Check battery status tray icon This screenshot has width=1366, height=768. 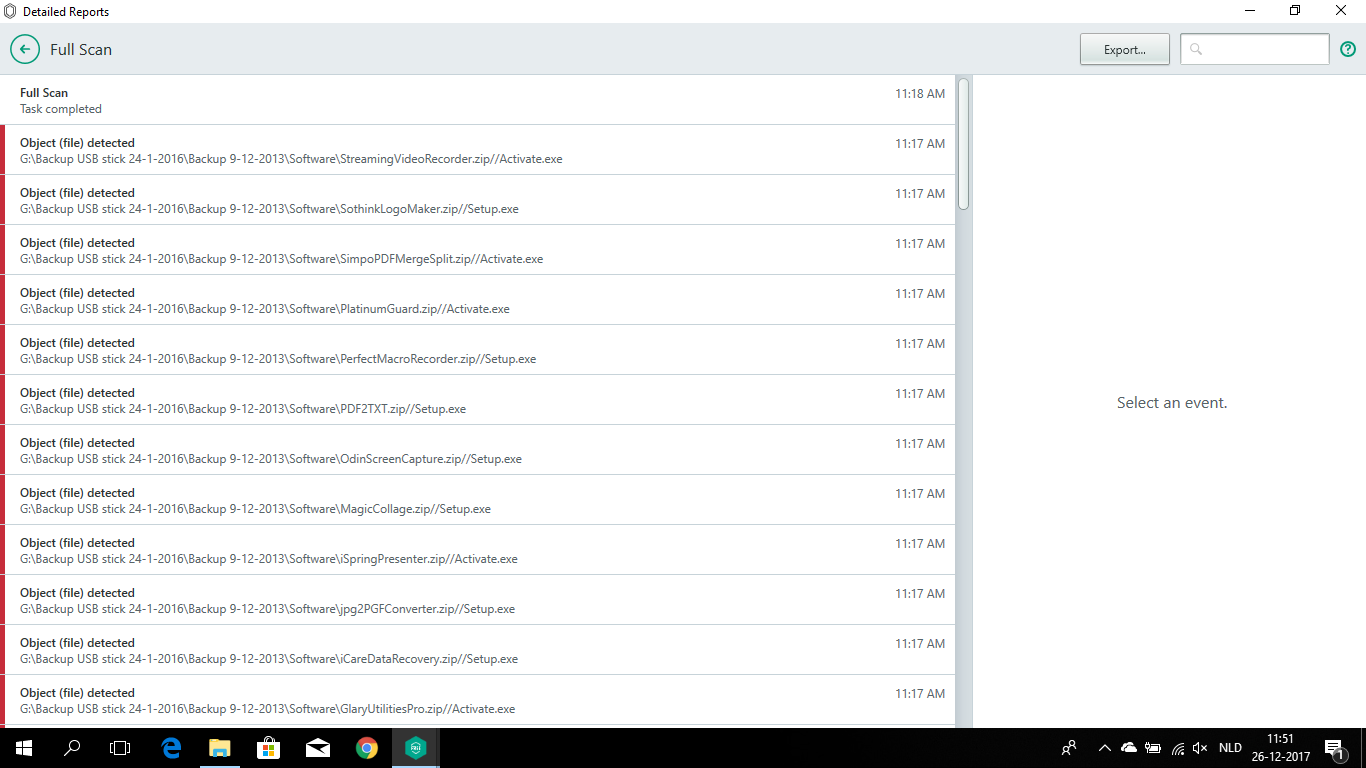pos(1153,747)
